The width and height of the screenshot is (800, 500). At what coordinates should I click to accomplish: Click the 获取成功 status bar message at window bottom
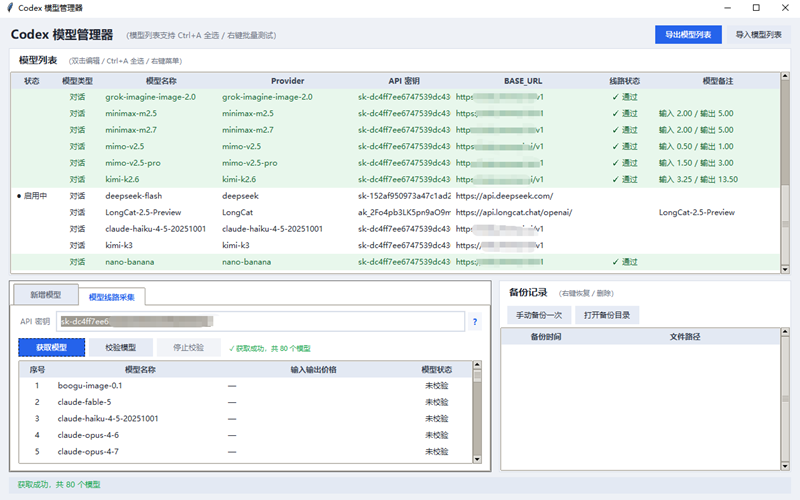pyautogui.click(x=59, y=485)
